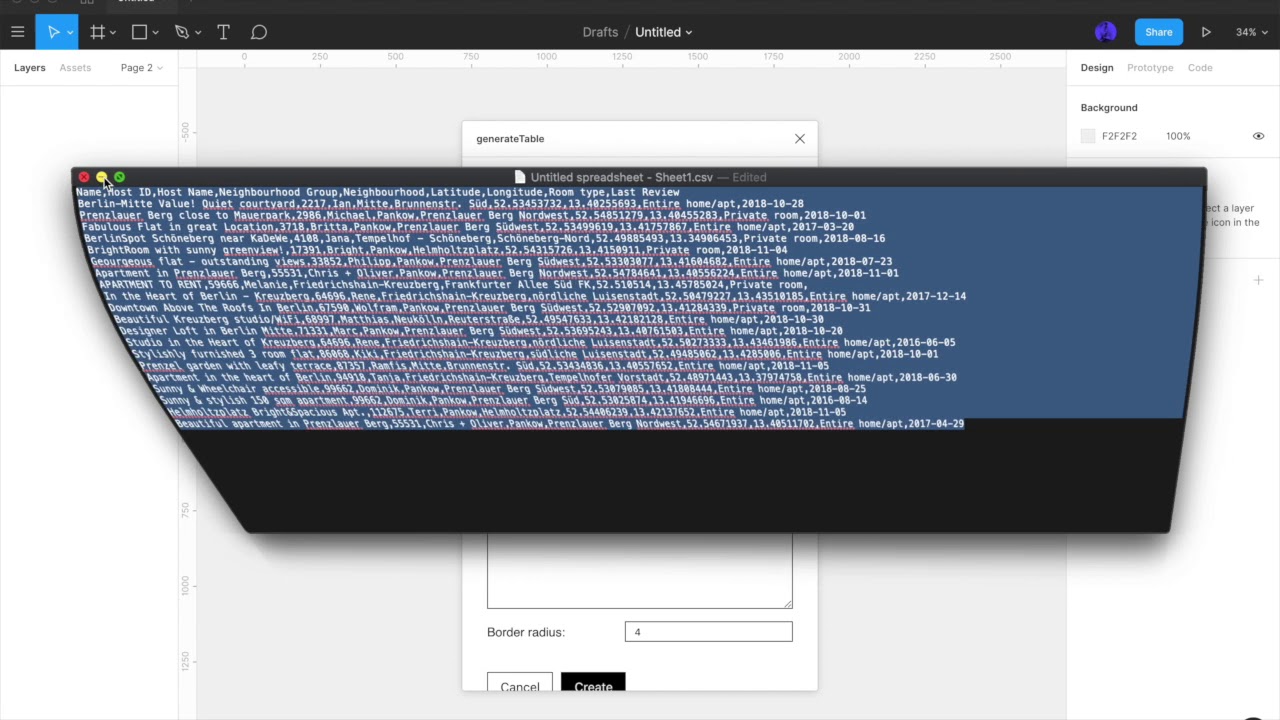Screen dimensions: 1280x720
Task: Select the Rectangle shape tool
Action: pos(139,32)
